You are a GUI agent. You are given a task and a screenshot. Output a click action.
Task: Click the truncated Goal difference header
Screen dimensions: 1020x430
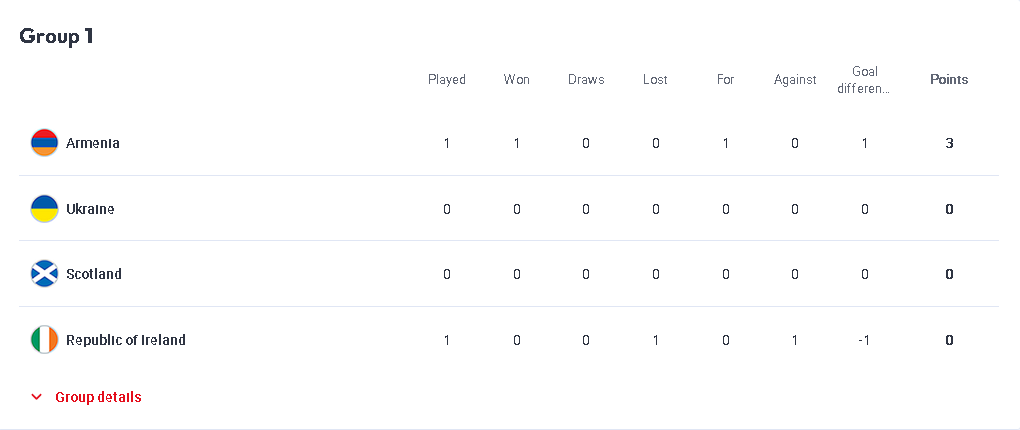(864, 79)
